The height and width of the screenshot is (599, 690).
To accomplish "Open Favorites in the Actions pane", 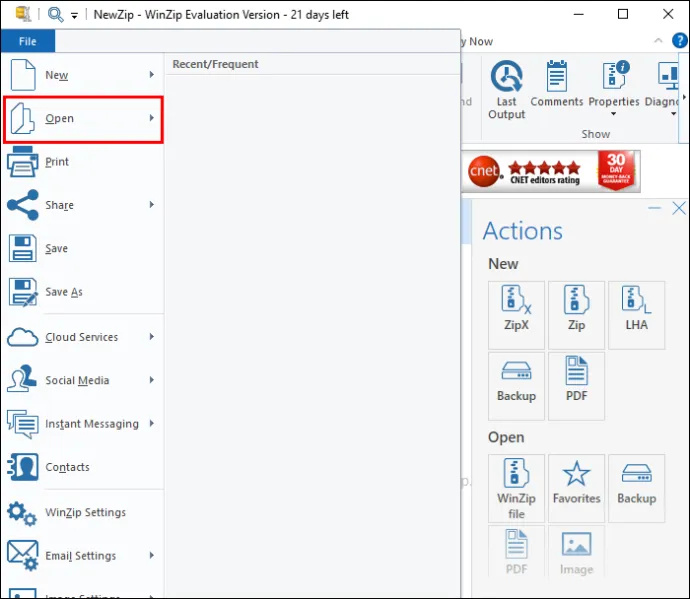I will (x=576, y=489).
